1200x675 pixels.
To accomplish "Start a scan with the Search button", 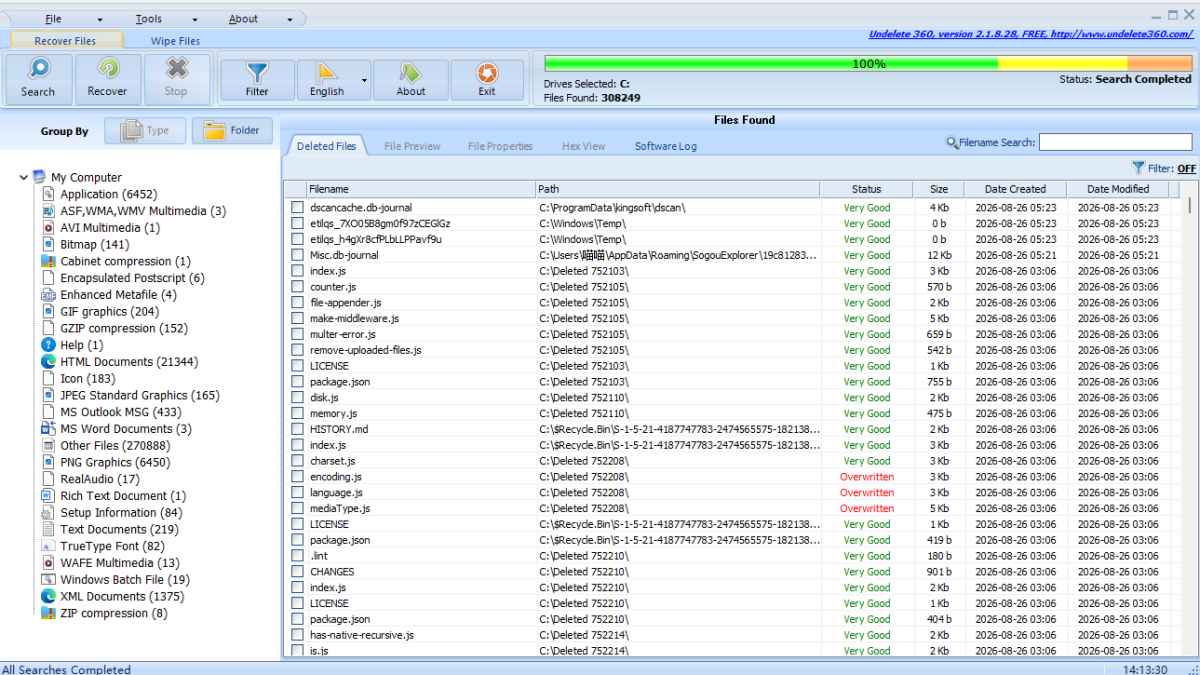I will 38,78.
